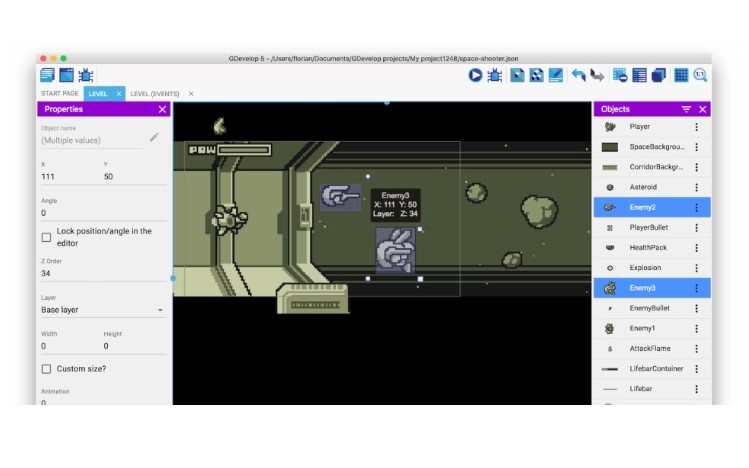749x468 pixels.
Task: Open the project manager icon
Action: [x=47, y=75]
